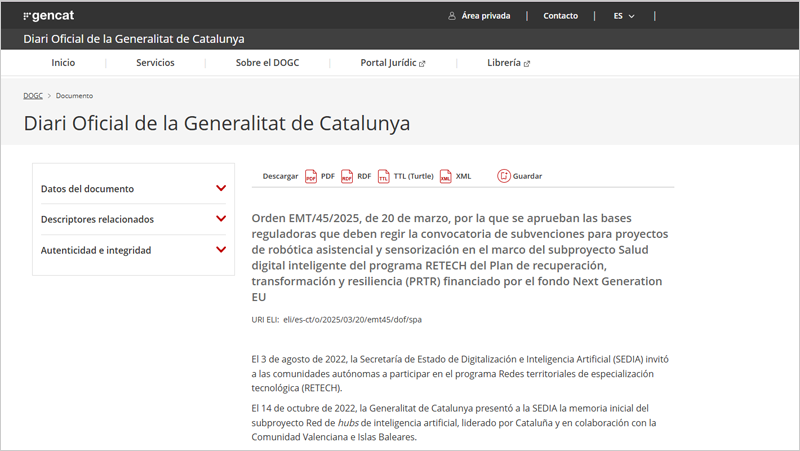
Task: Expand Autenticidad e integridad section
Action: click(221, 250)
